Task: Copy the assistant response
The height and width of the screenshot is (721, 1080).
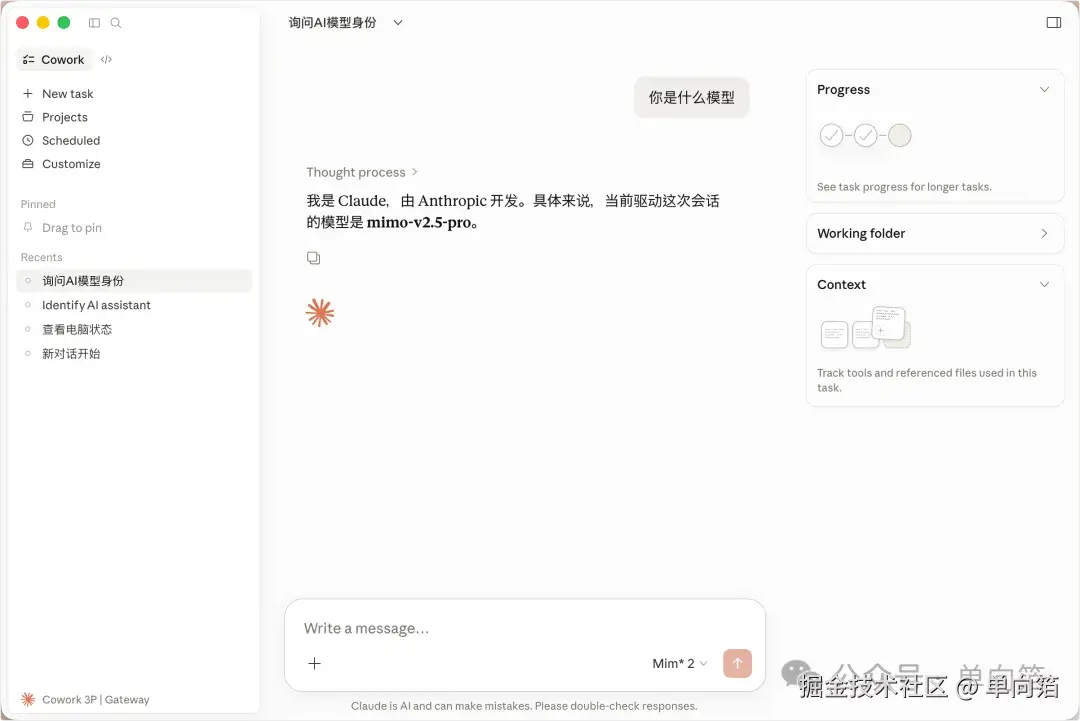Action: coord(313,258)
